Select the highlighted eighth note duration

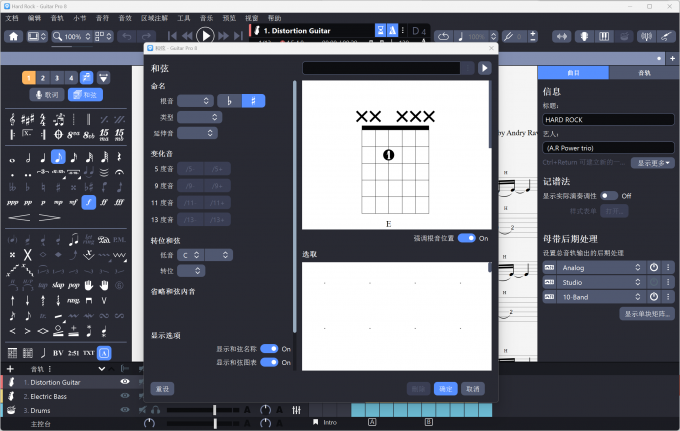tap(58, 157)
